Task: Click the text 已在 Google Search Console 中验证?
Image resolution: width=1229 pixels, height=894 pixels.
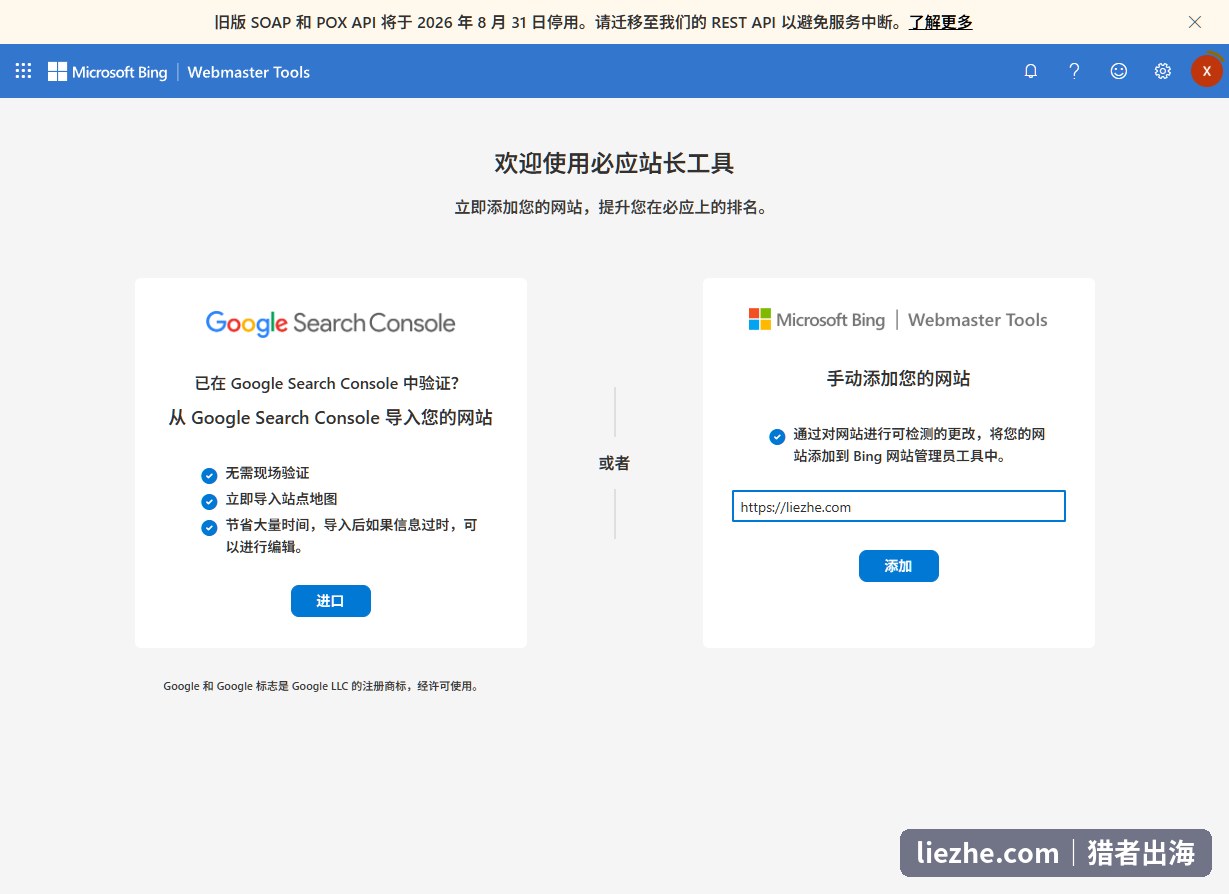Action: pyautogui.click(x=327, y=383)
